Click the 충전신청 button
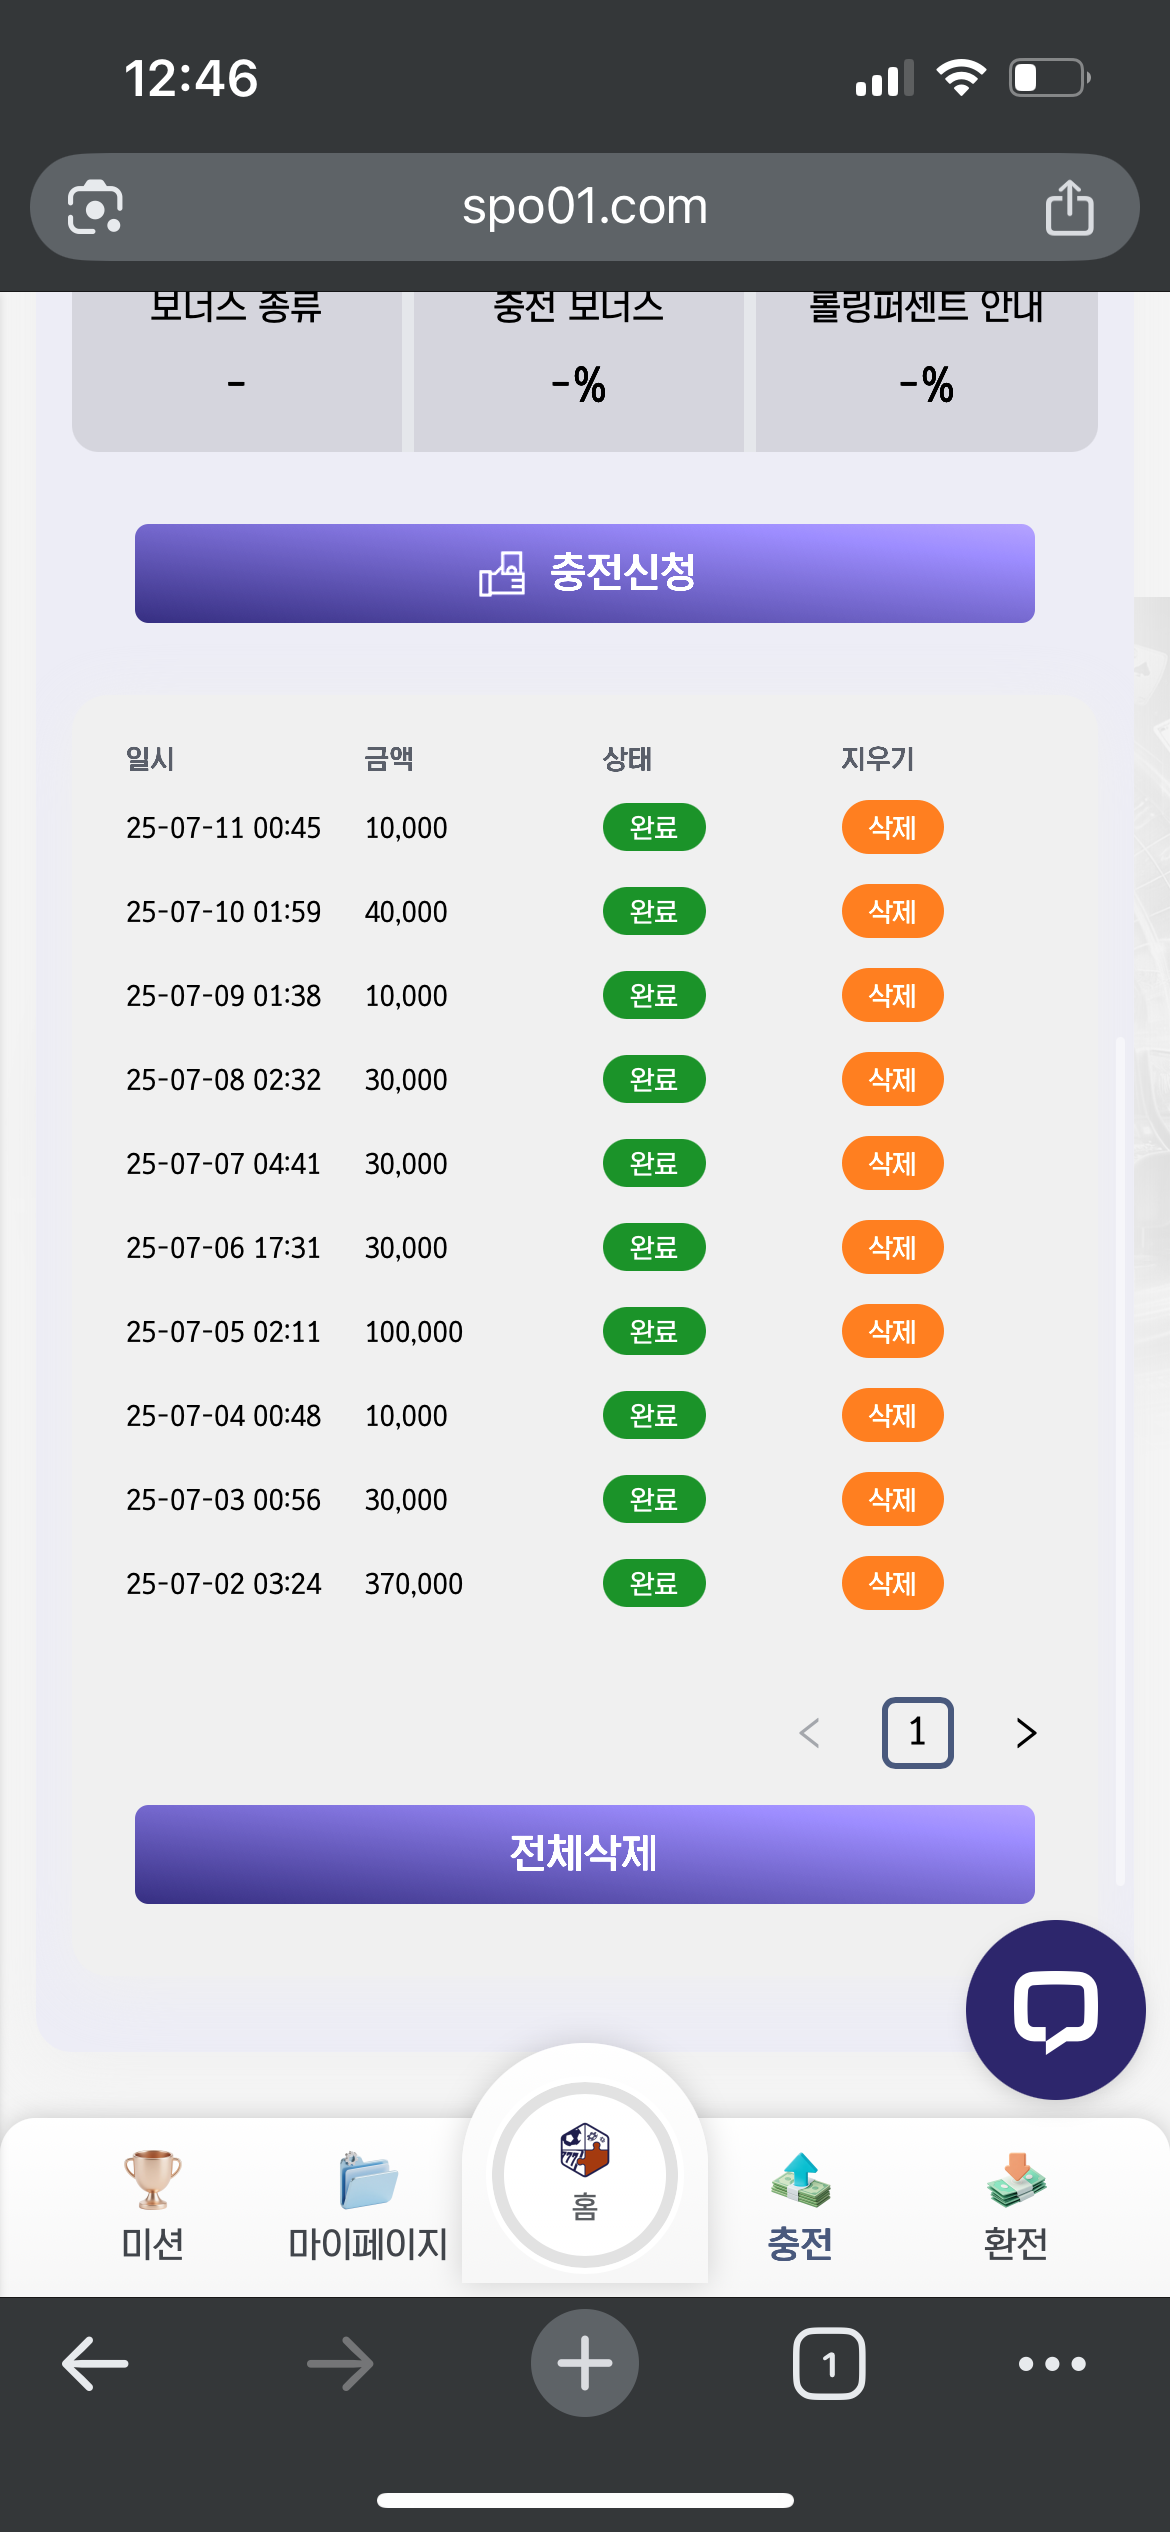 pos(585,573)
